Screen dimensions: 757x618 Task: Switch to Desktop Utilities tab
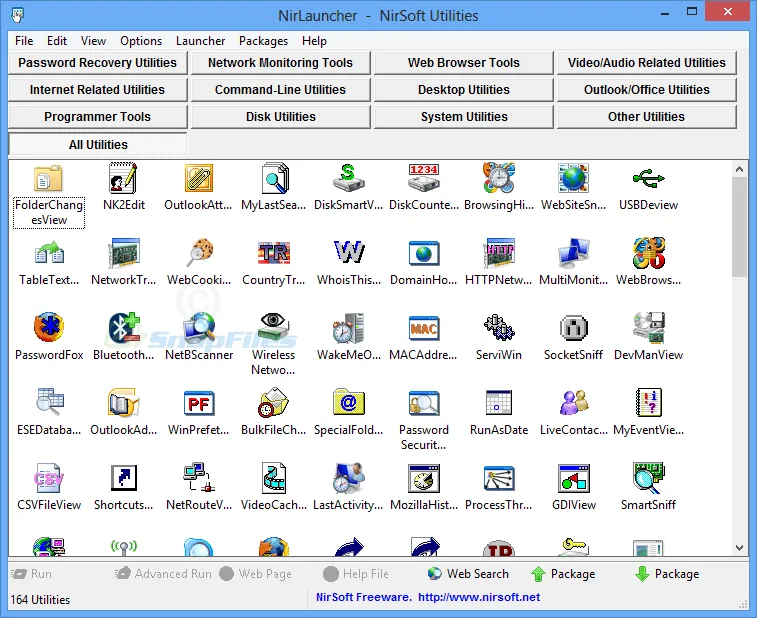click(463, 90)
